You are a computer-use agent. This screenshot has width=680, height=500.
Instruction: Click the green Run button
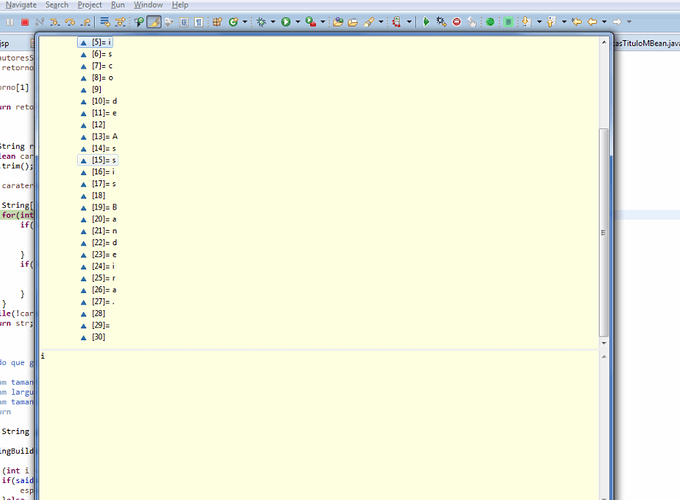286,22
